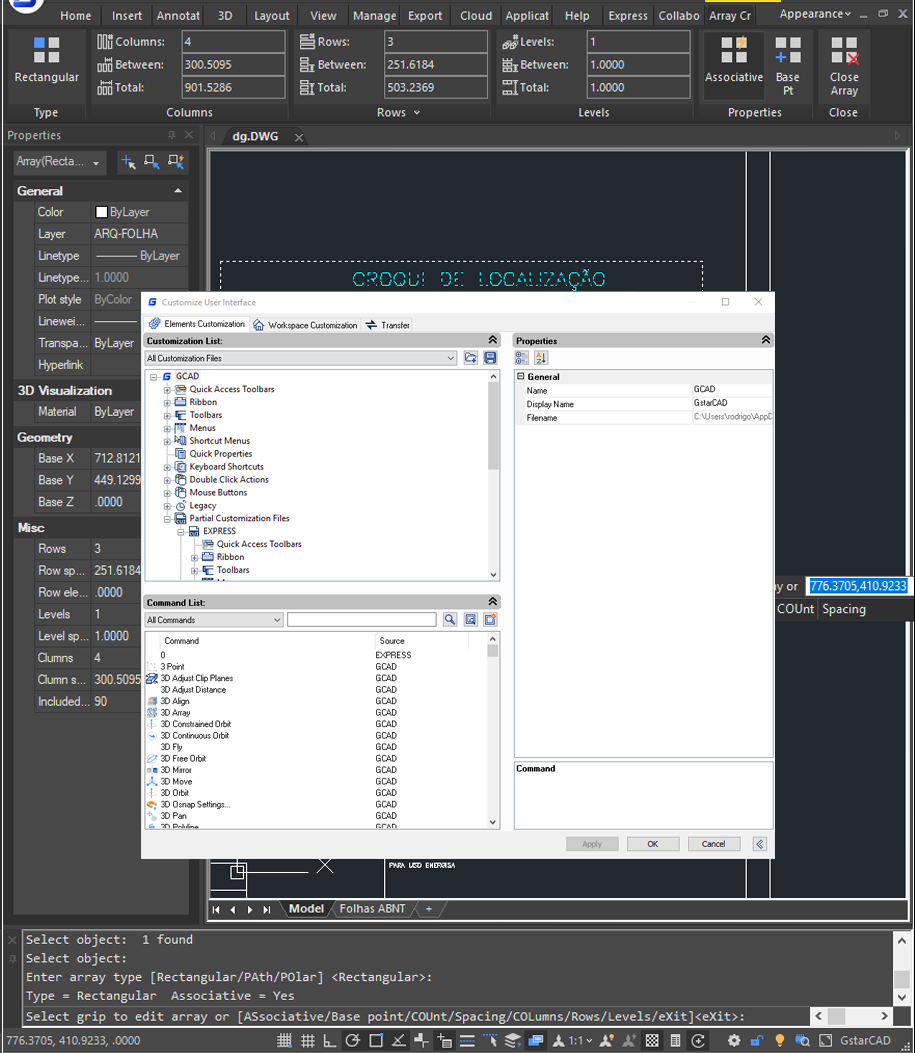Click the light bulb icon in status bar
Screen dimensions: 915x1053
click(x=779, y=1040)
